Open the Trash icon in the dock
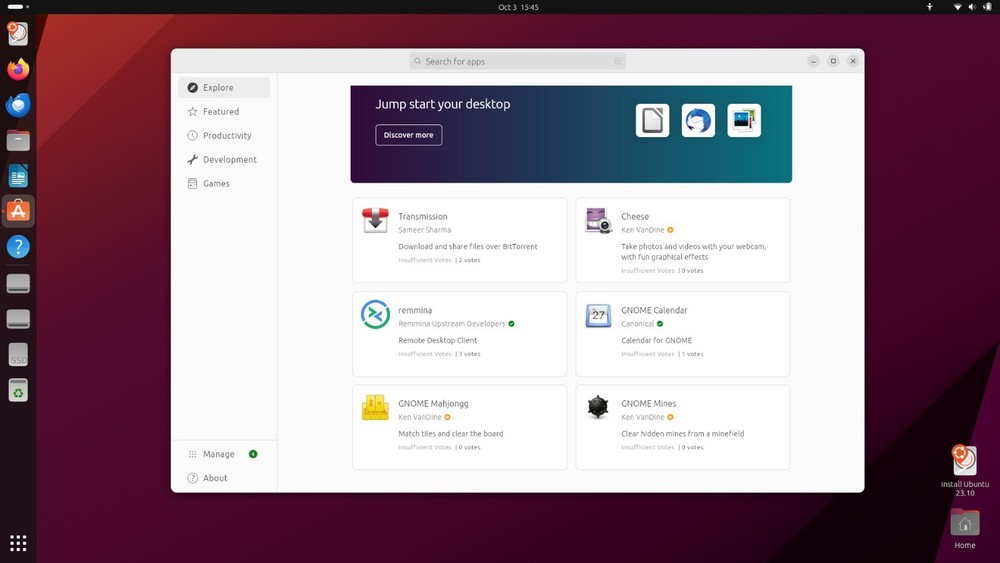Image resolution: width=1000 pixels, height=563 pixels. (x=18, y=390)
